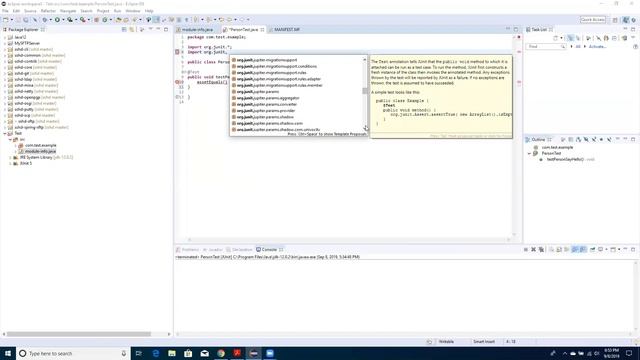Click the Find field in Task List

pos(546,47)
